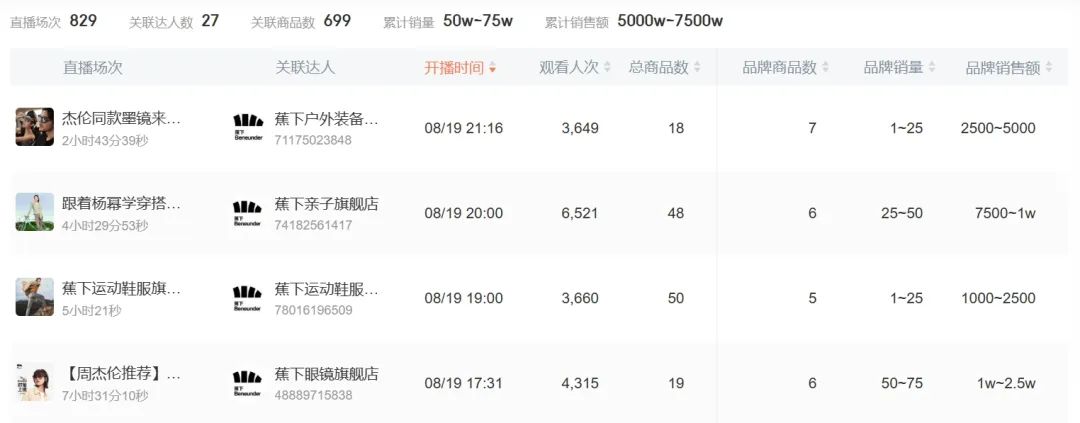Image resolution: width=1080 pixels, height=423 pixels.
Task: Open livestream titled 杰伦同款墨镜来…
Action: pyautogui.click(x=121, y=118)
